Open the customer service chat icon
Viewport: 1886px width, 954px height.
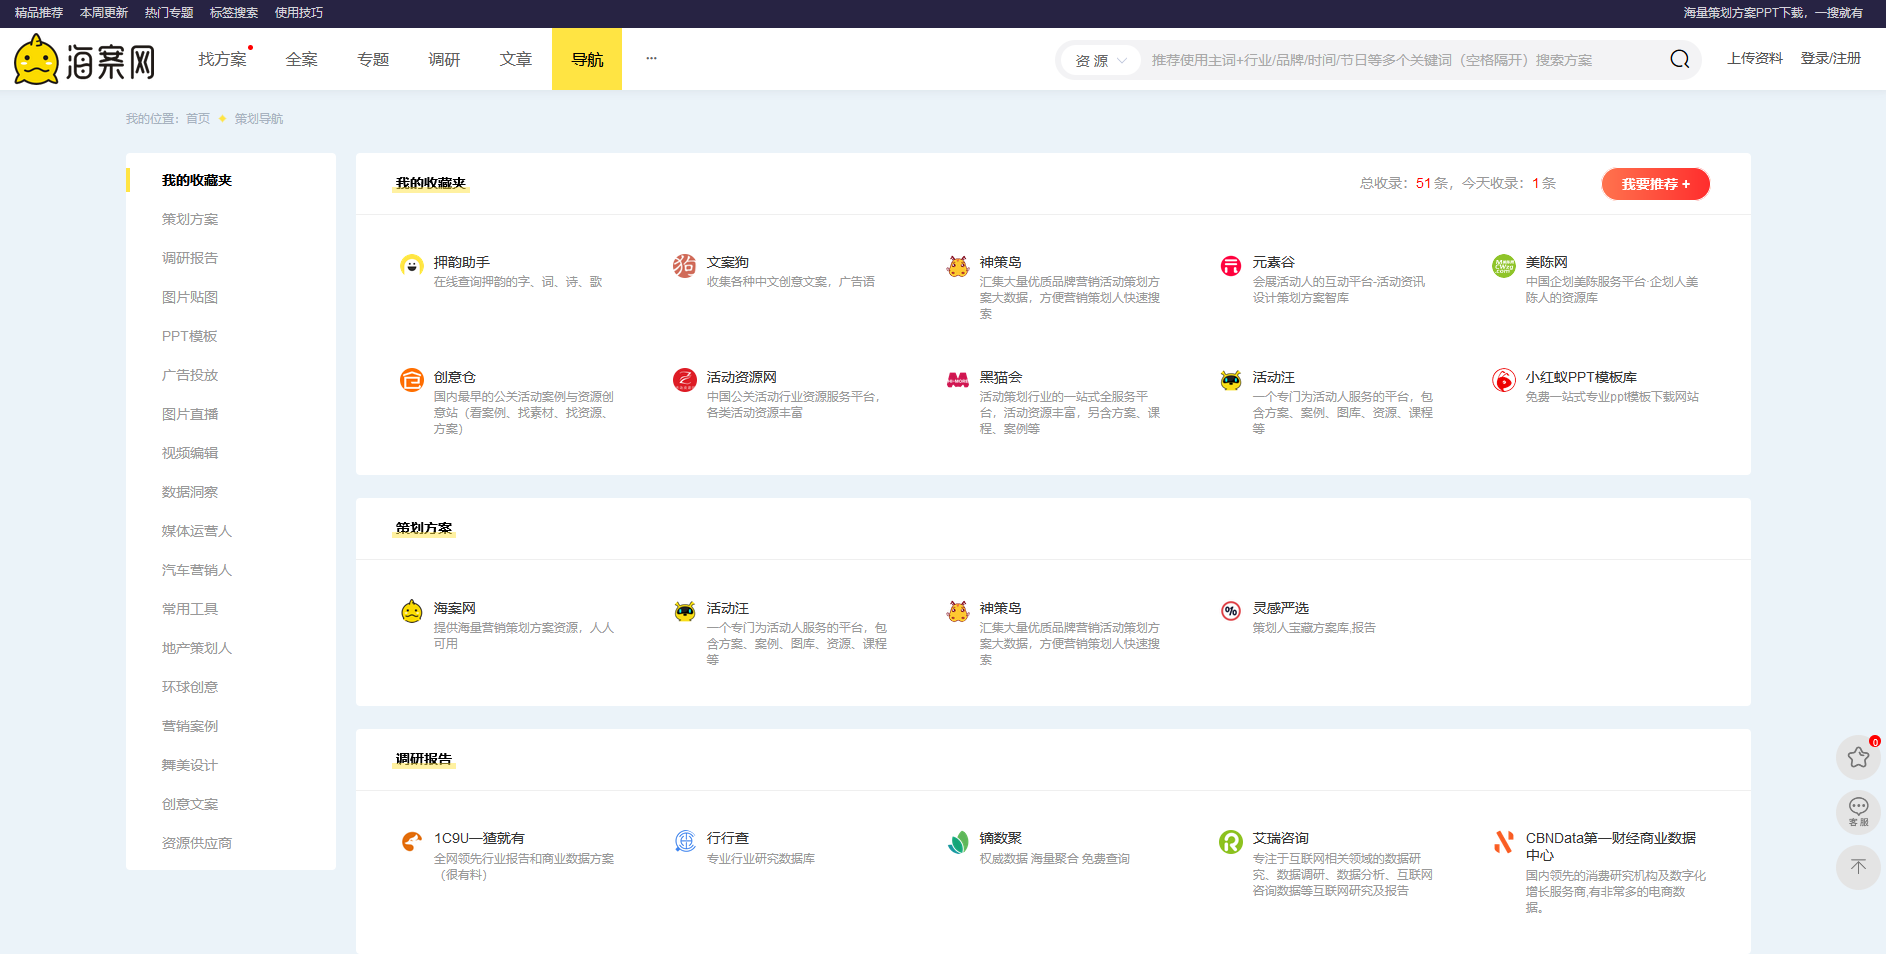tap(1858, 811)
